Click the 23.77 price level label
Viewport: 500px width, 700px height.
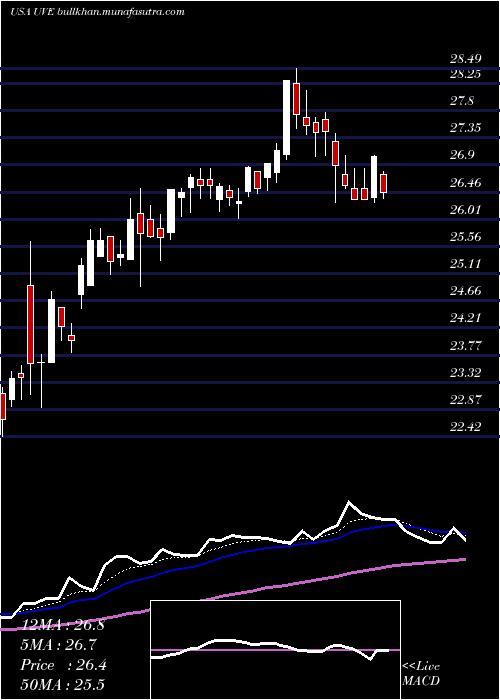(465, 346)
